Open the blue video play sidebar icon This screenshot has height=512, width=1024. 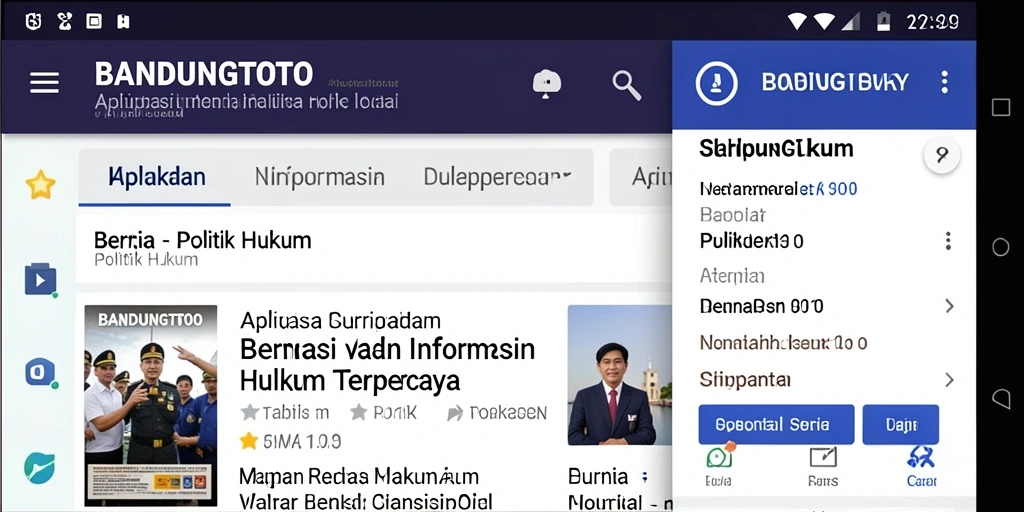(x=40, y=280)
